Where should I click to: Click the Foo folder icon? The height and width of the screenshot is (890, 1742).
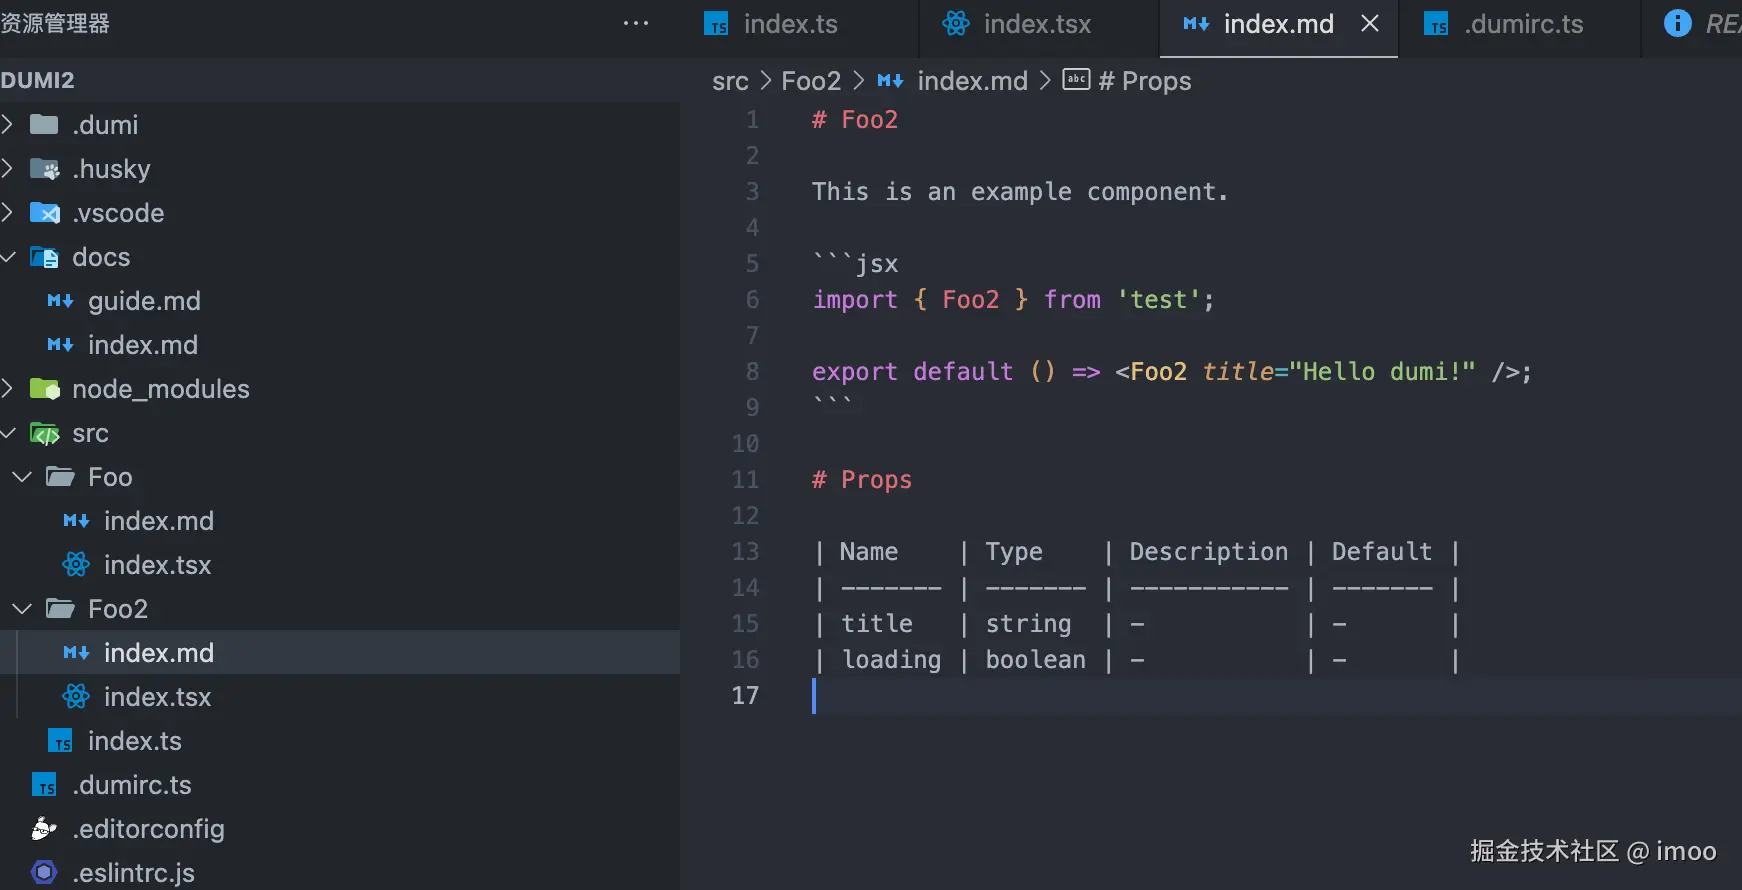coord(60,476)
